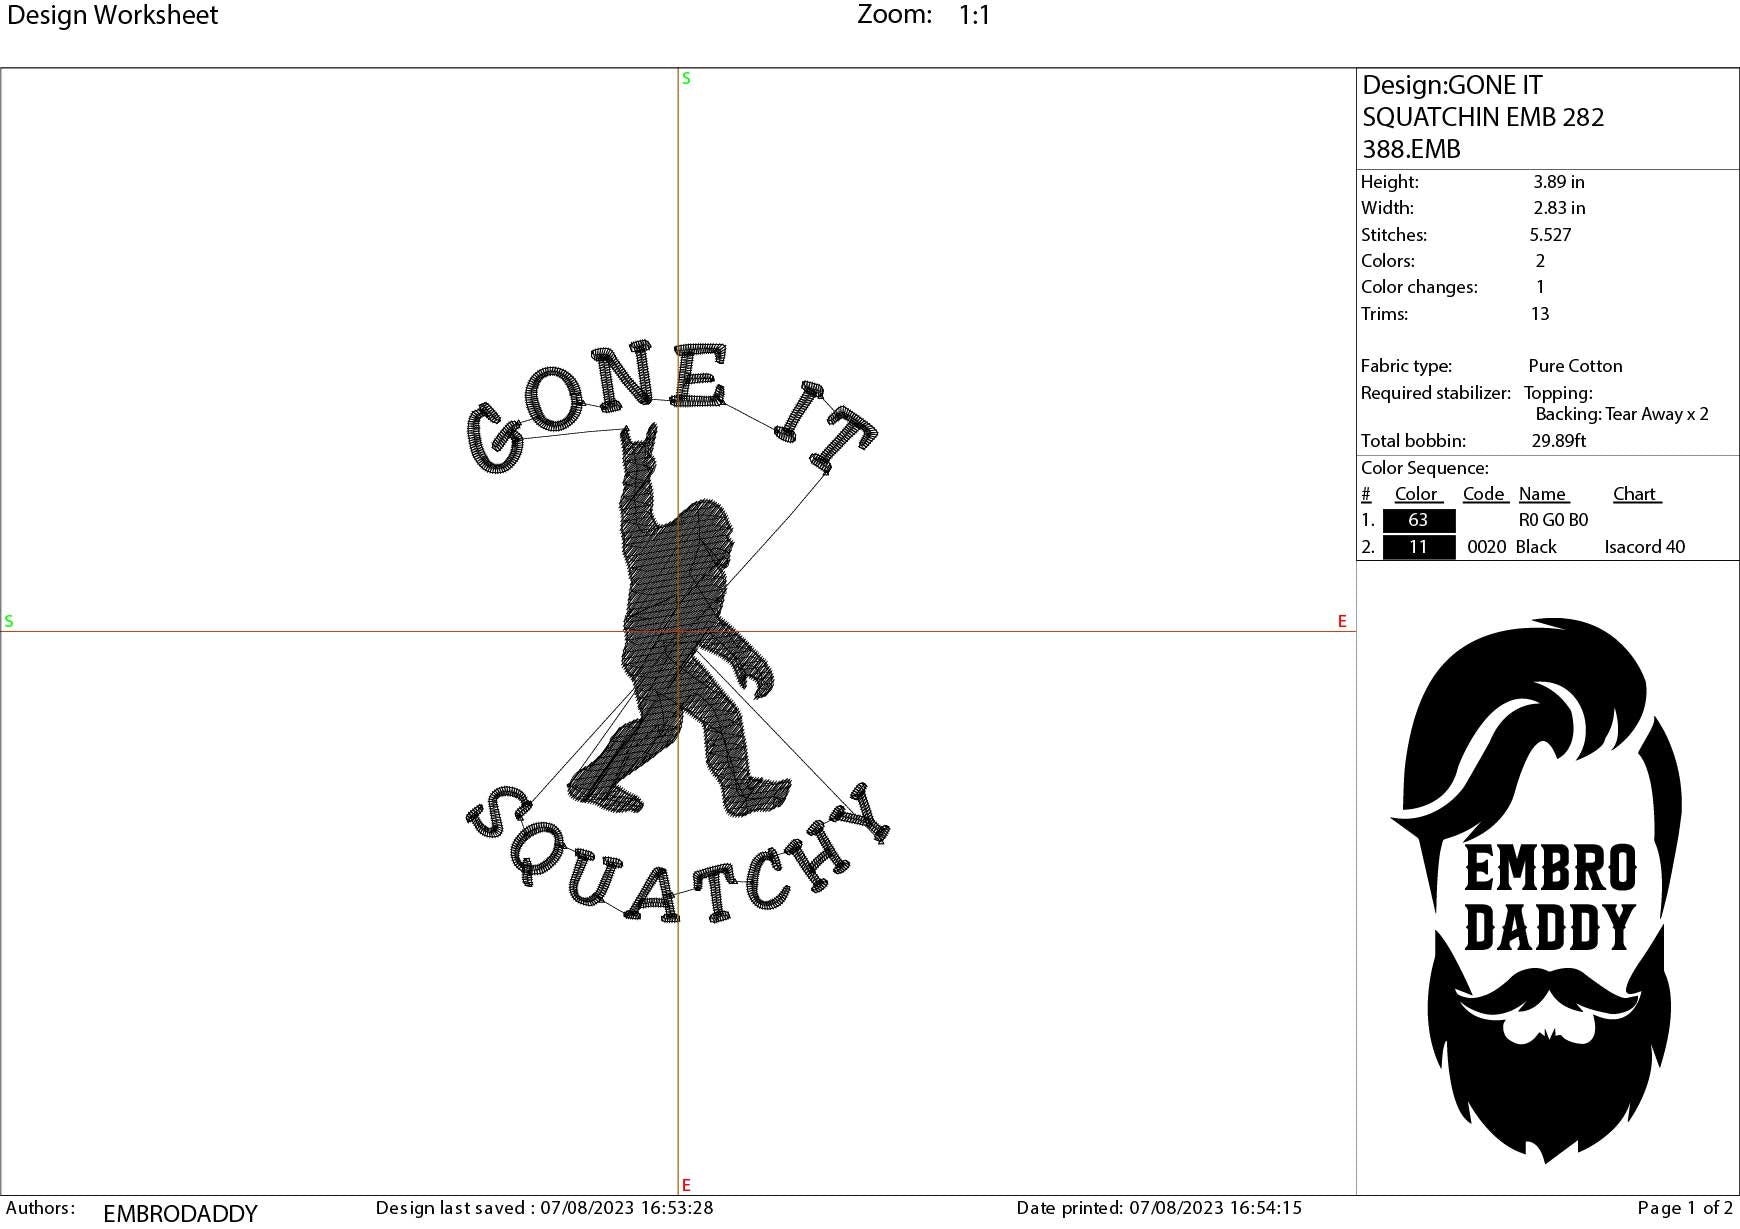The width and height of the screenshot is (1740, 1229).
Task: Open the Chart column header
Action: pos(1635,493)
